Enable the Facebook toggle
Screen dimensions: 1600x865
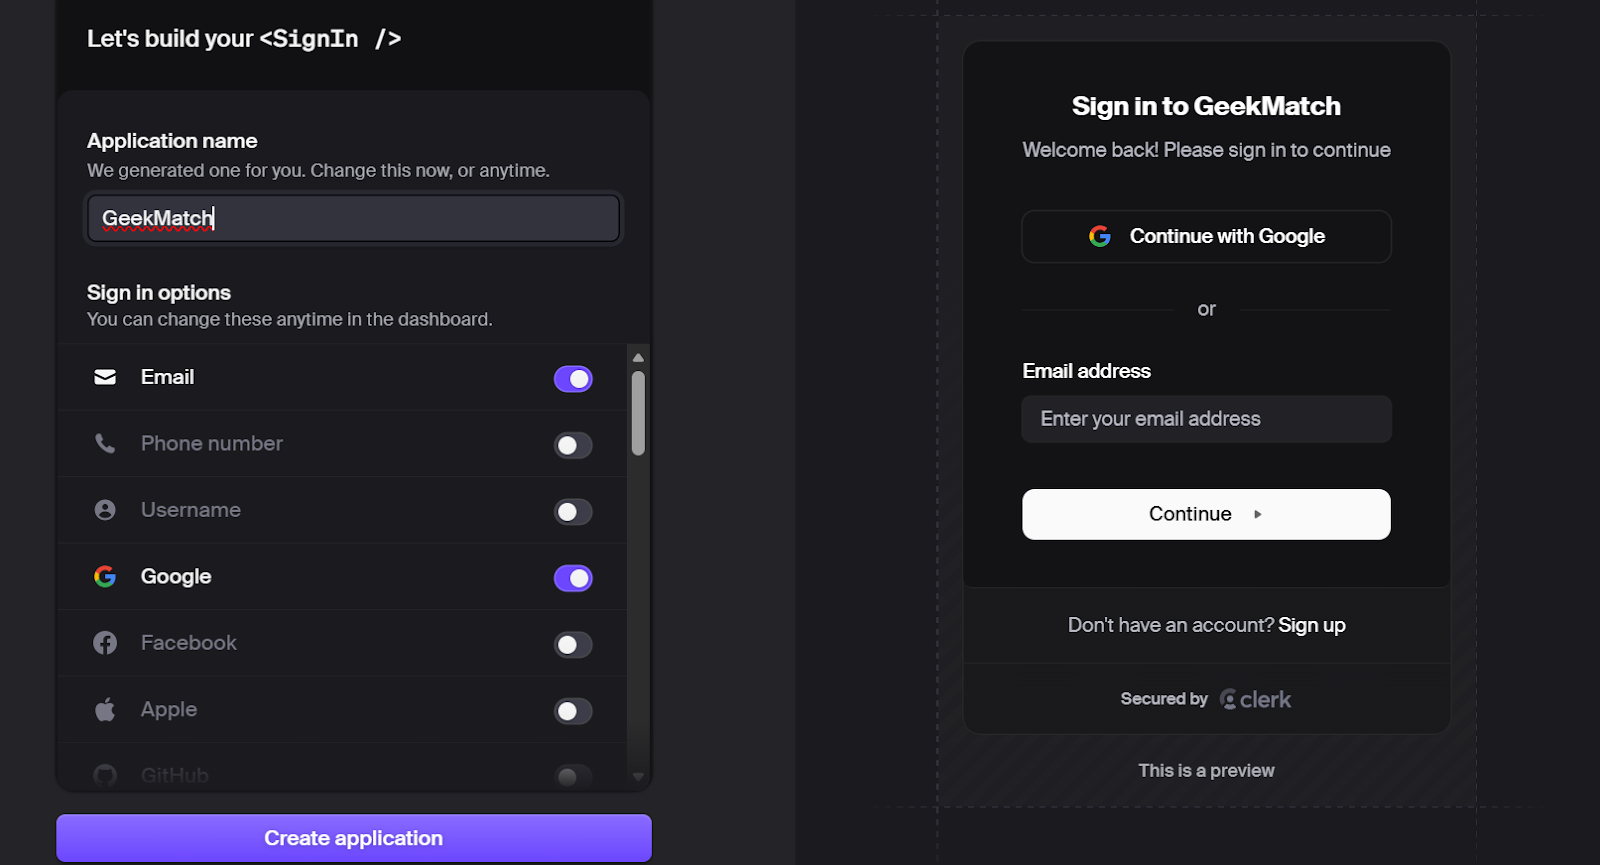(573, 644)
